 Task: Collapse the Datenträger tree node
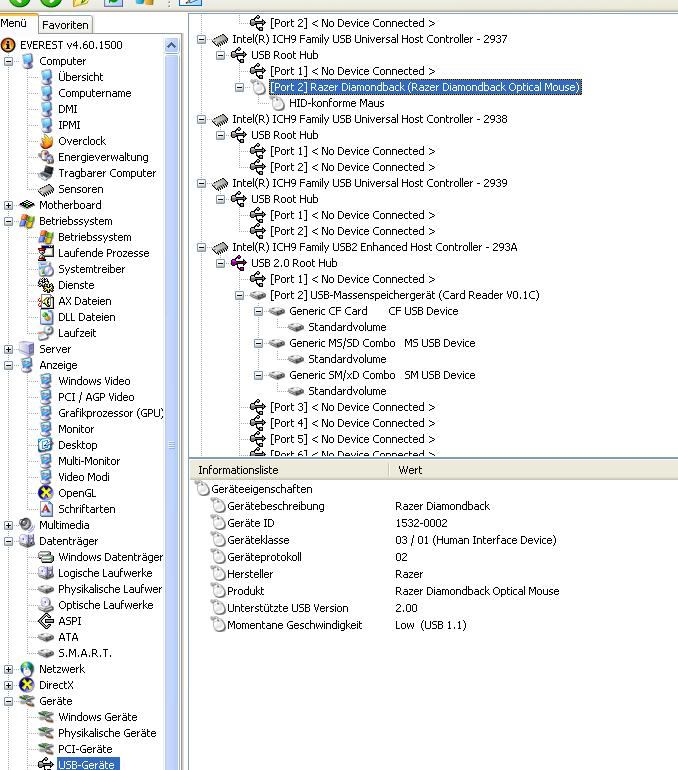coord(8,541)
